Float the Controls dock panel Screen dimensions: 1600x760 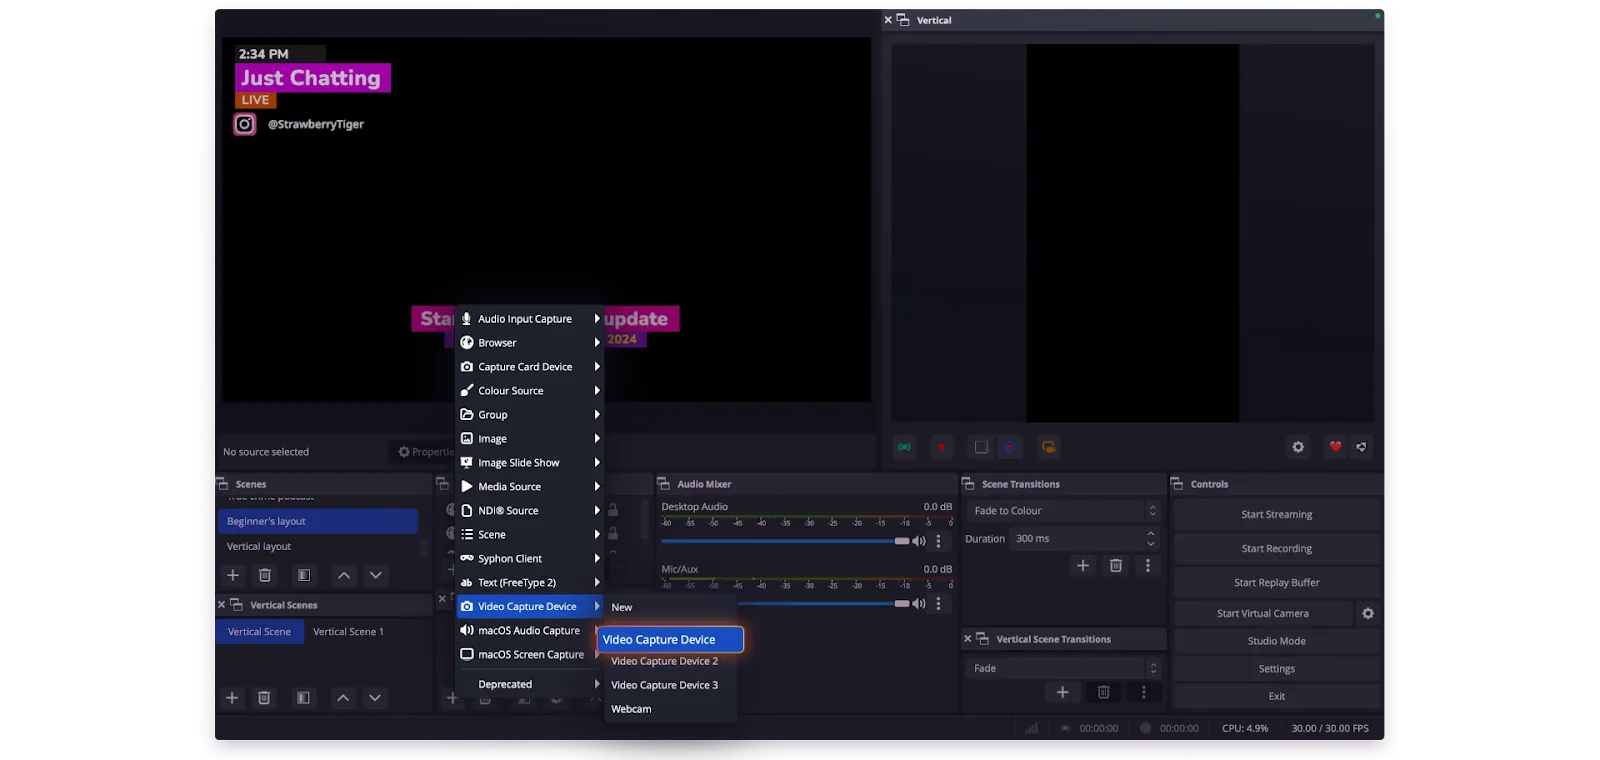click(1177, 484)
